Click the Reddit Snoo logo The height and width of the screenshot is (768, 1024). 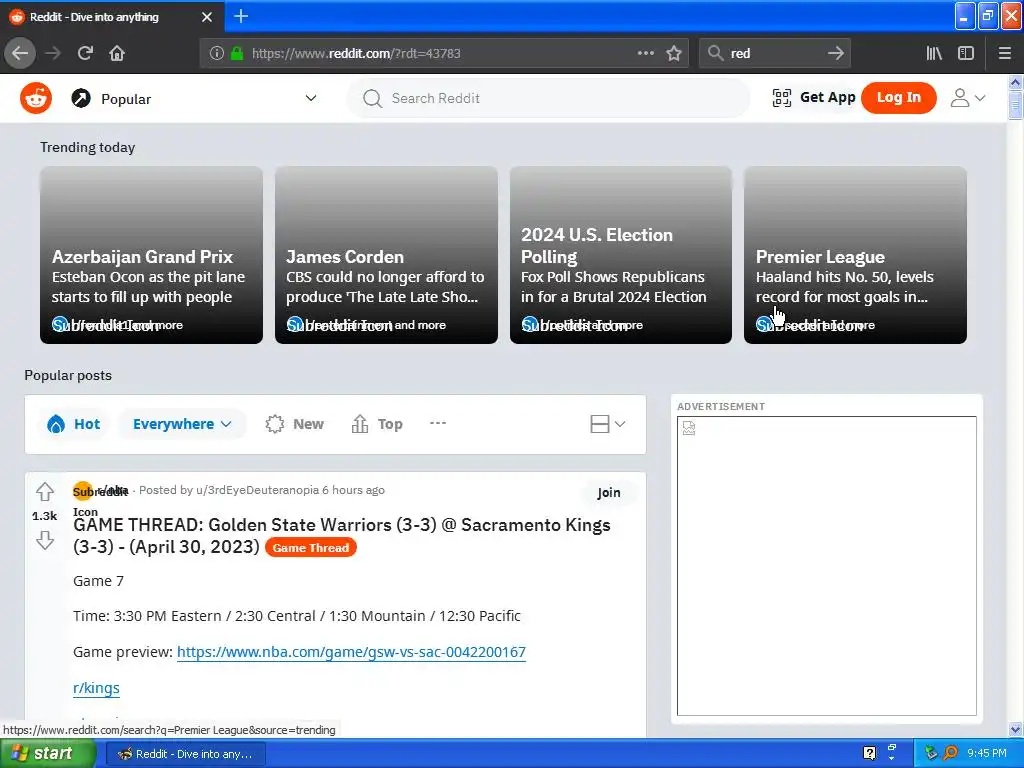pos(36,99)
